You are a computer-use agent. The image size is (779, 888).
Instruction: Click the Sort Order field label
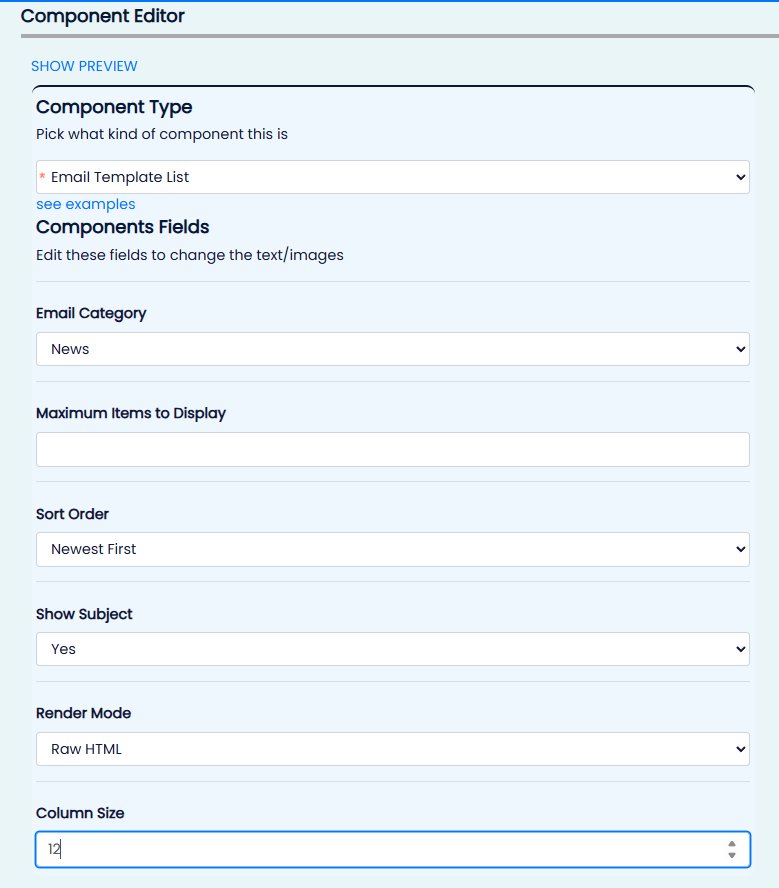pos(72,514)
